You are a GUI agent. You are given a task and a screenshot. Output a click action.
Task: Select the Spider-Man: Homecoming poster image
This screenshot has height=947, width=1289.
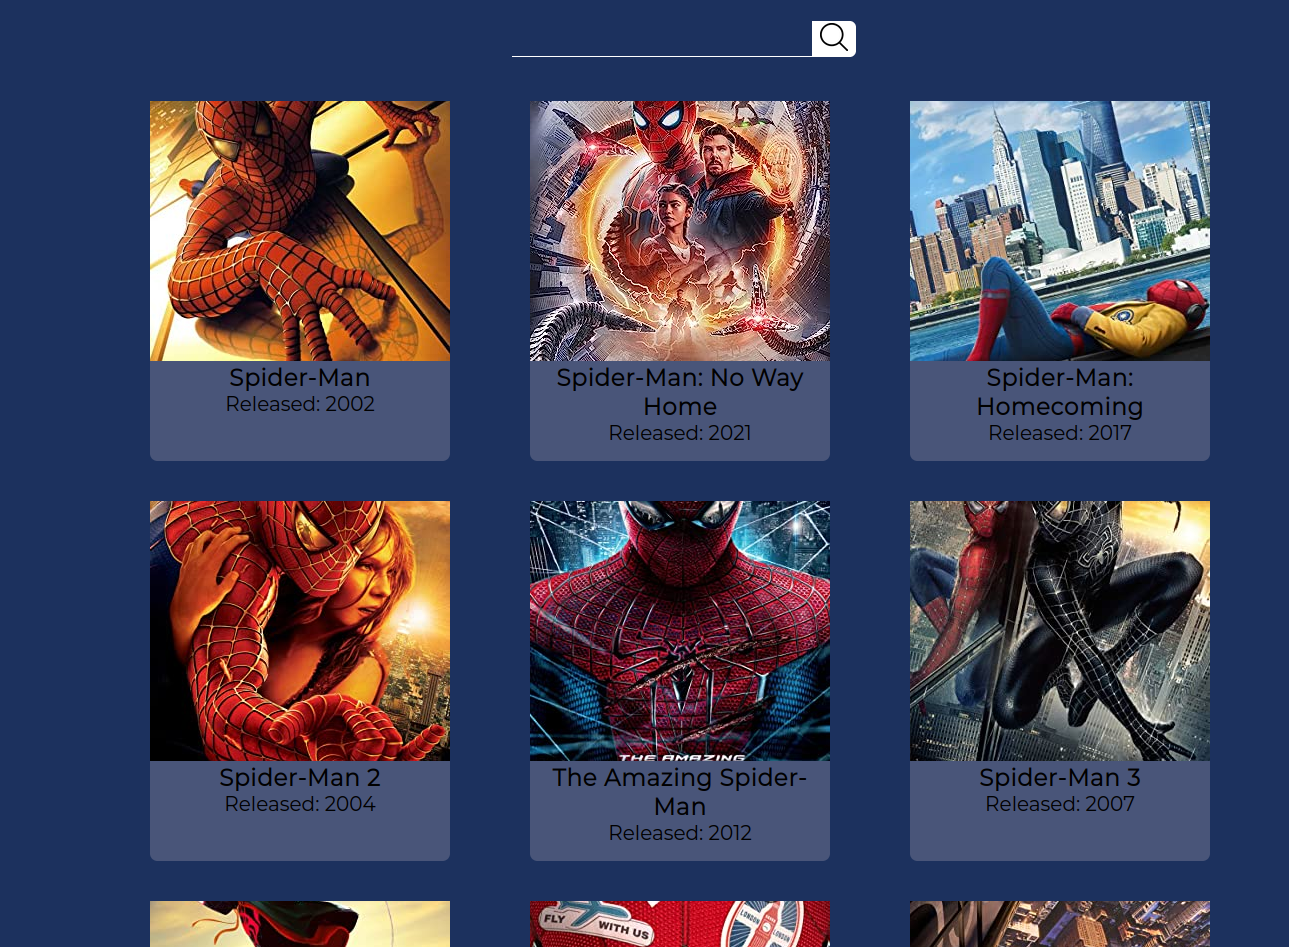(x=1060, y=231)
